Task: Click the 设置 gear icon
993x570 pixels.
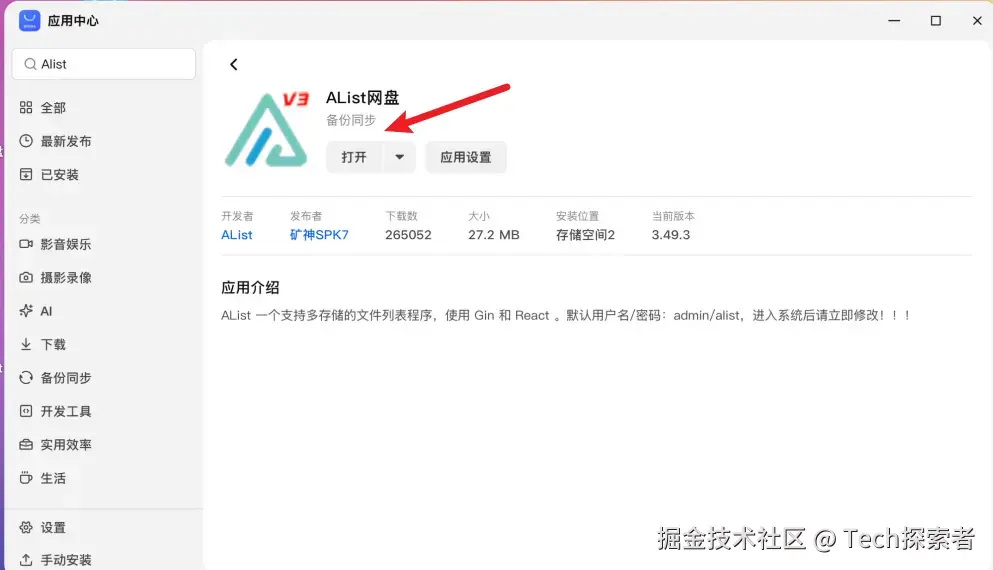Action: (x=26, y=527)
